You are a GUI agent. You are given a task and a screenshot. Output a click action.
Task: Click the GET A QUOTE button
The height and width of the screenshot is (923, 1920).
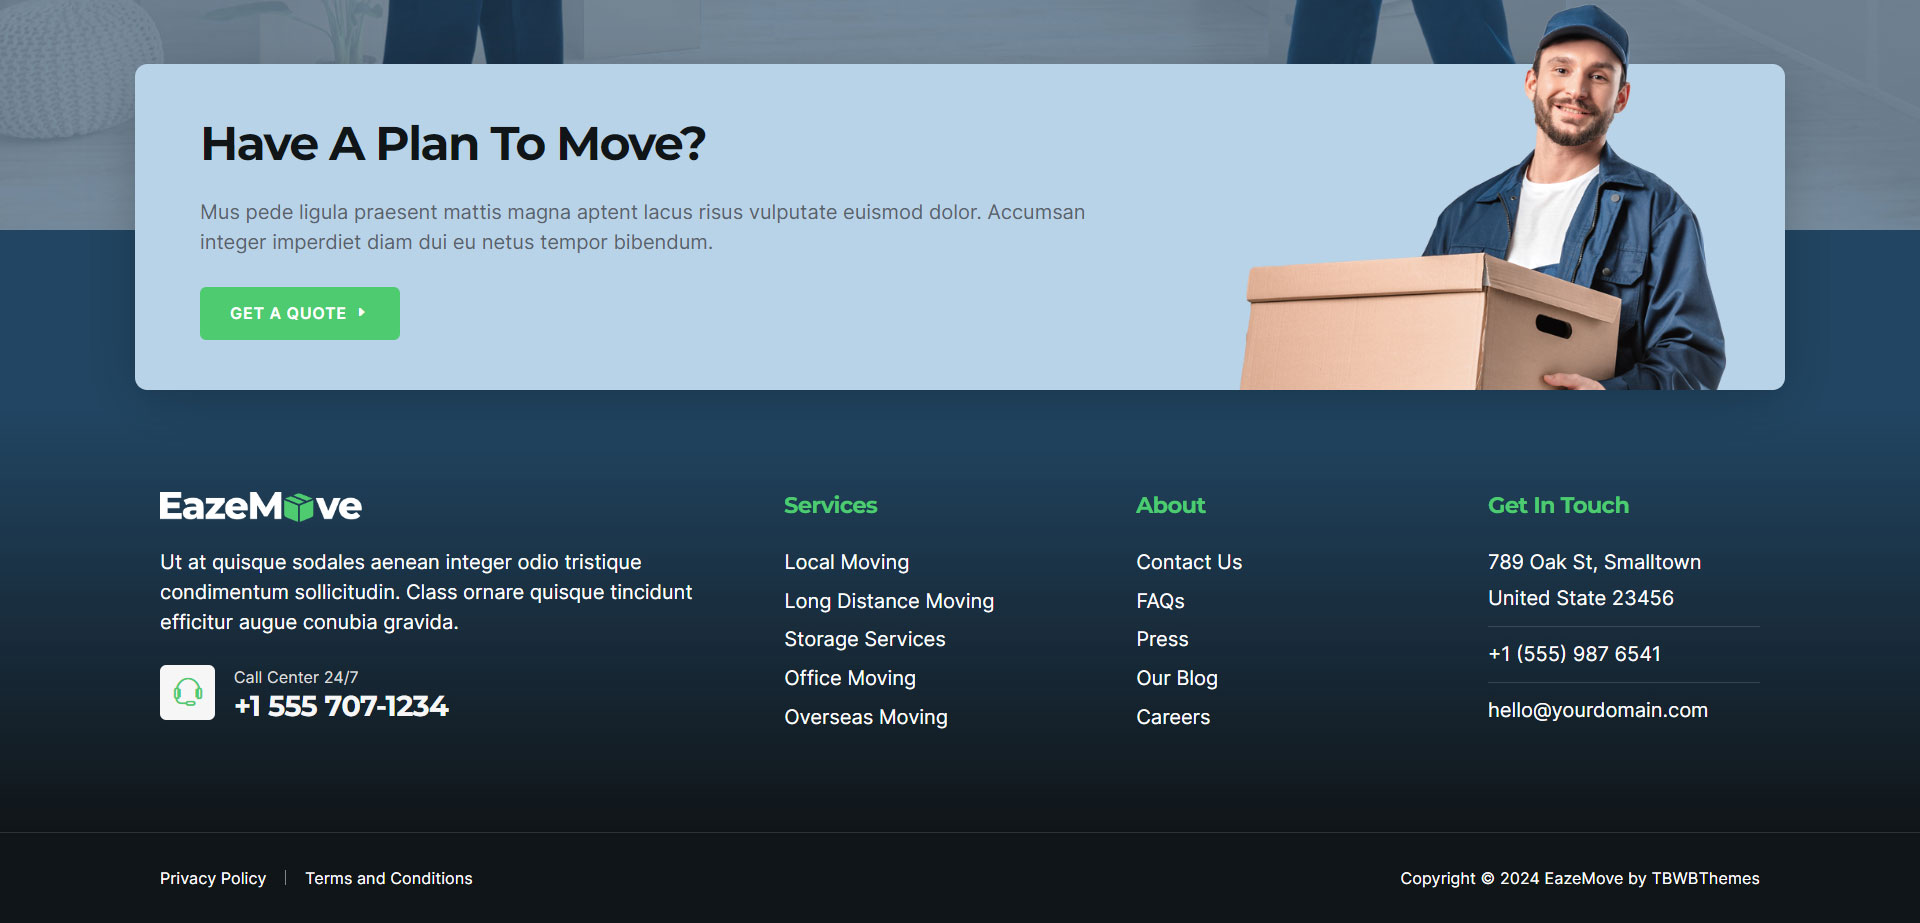[299, 313]
